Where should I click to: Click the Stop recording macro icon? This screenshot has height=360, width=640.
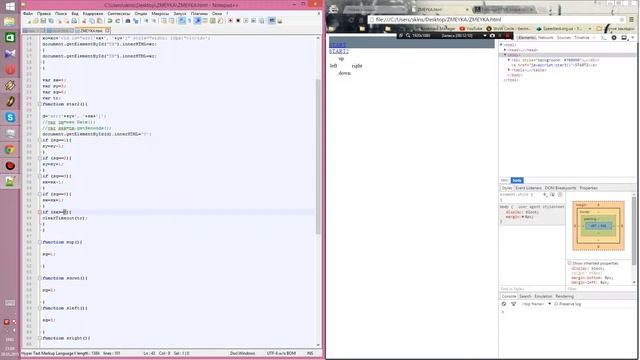(x=238, y=21)
